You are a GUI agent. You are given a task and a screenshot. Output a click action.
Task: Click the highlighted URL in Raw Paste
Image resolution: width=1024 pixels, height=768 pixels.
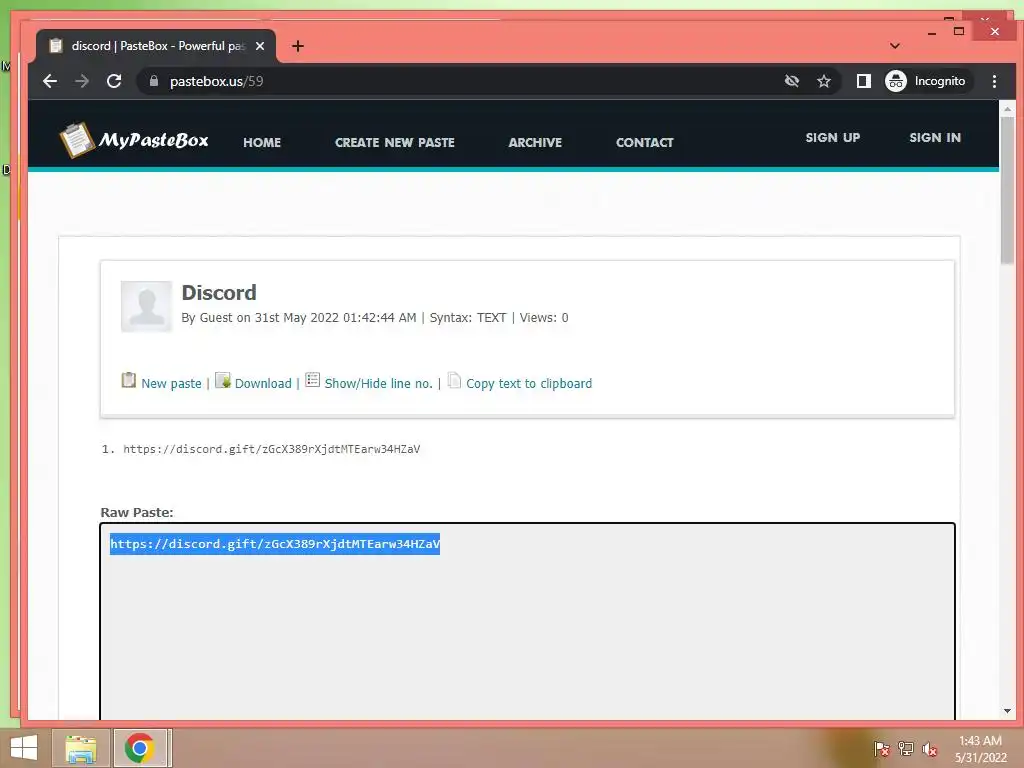tap(275, 544)
